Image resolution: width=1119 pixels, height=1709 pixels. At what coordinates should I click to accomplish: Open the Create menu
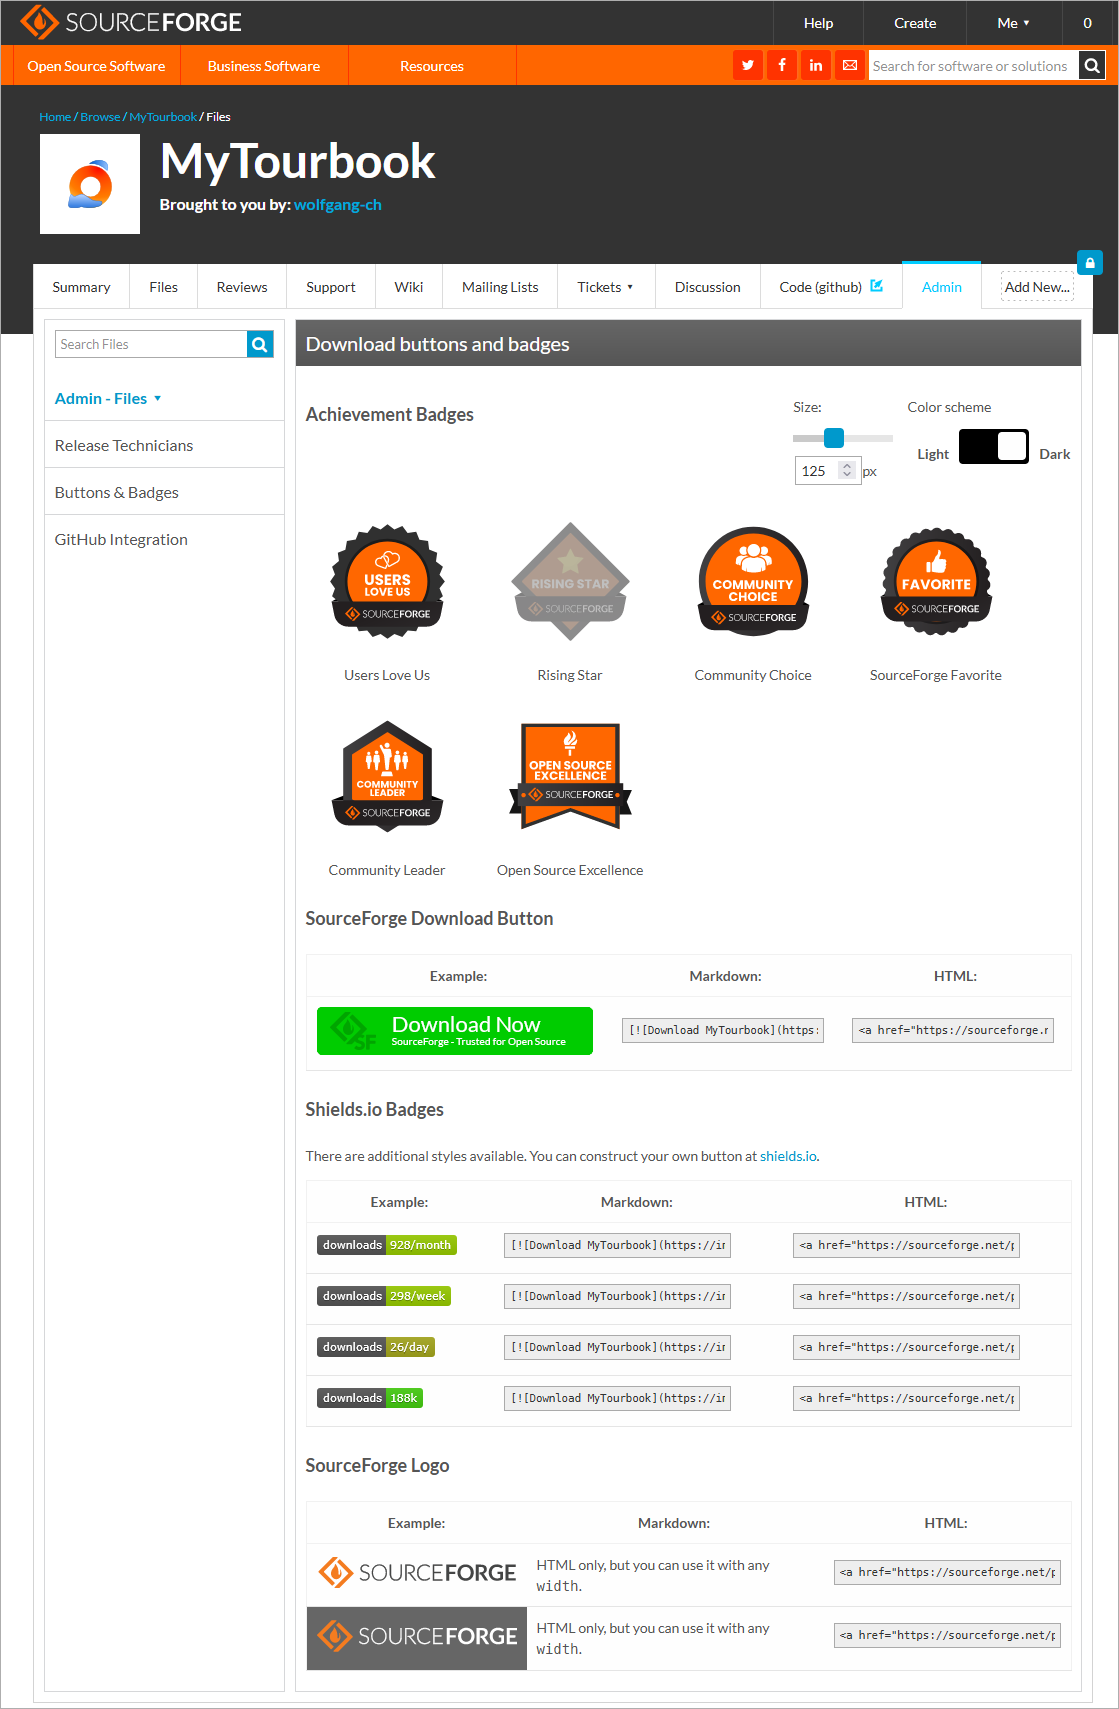point(915,23)
